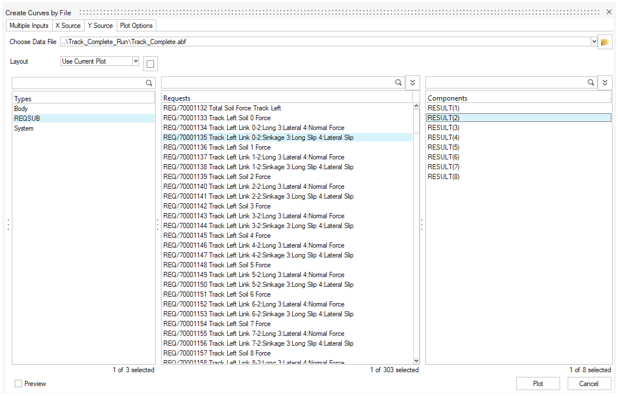The image size is (618, 397).
Task: Expand the Choose Data File path dropdown
Action: [594, 41]
